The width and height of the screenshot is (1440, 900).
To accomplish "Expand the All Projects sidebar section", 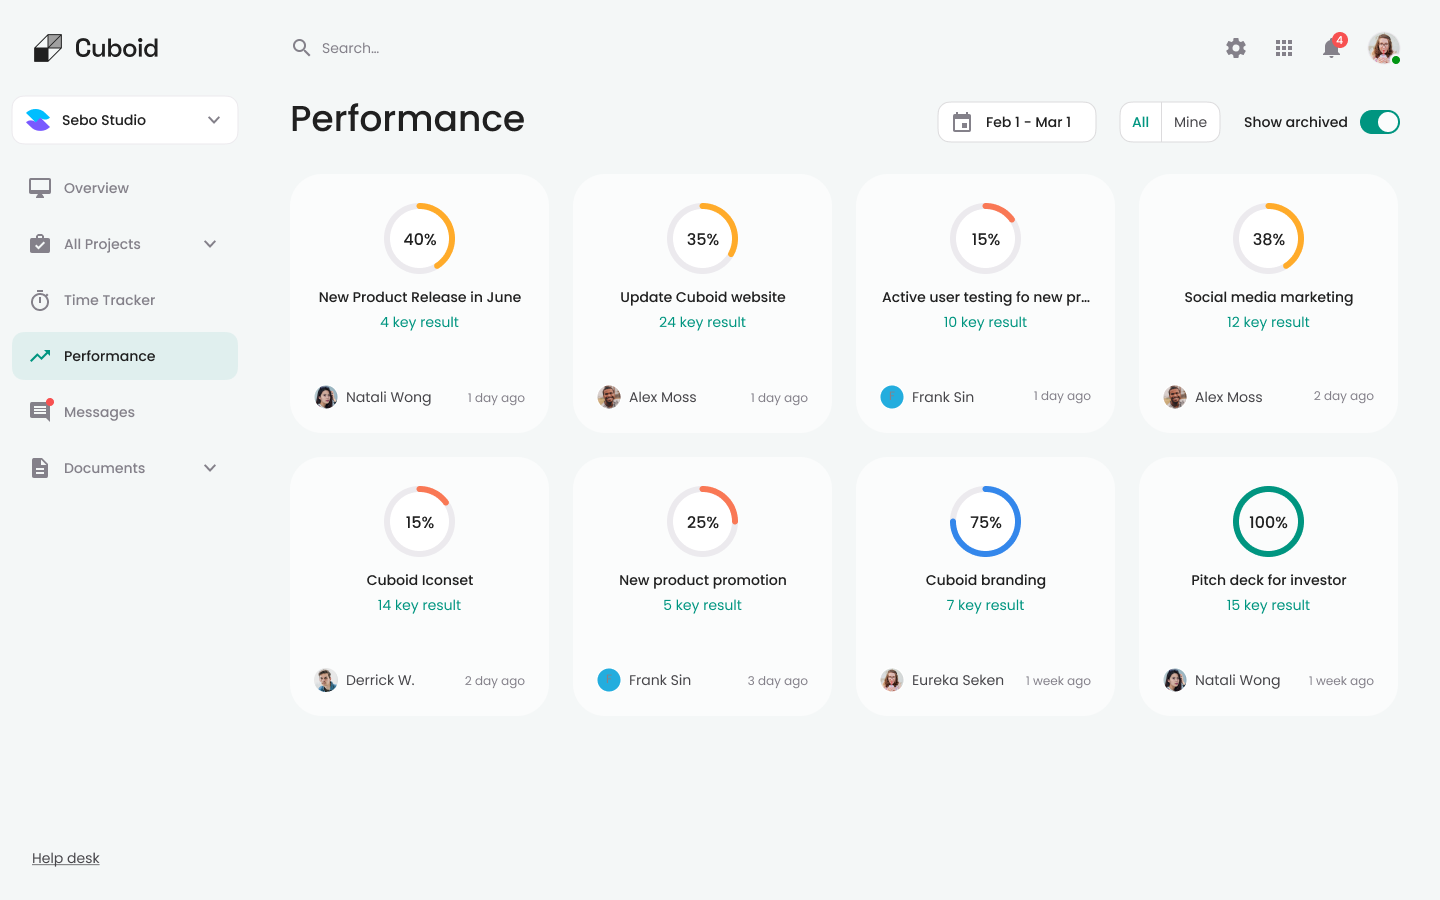I will point(209,243).
